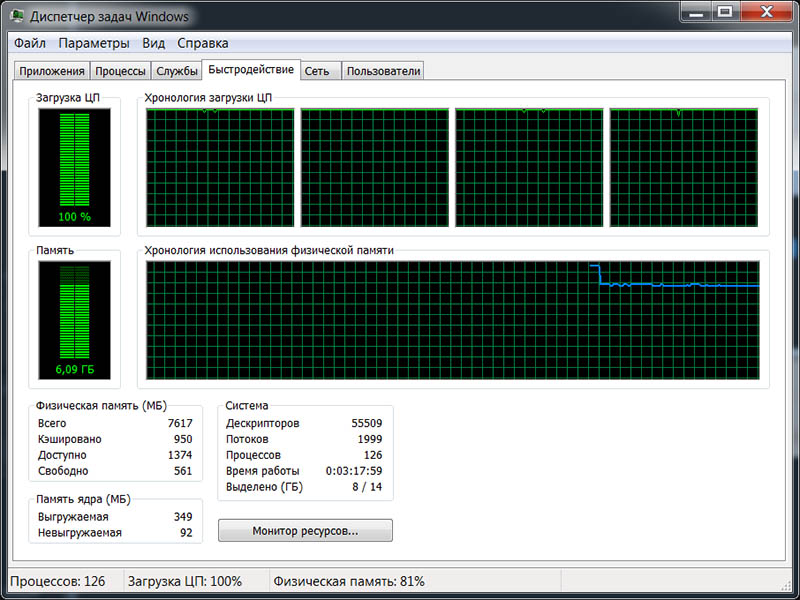Select the Быстродействие tab
The image size is (800, 600).
point(250,70)
